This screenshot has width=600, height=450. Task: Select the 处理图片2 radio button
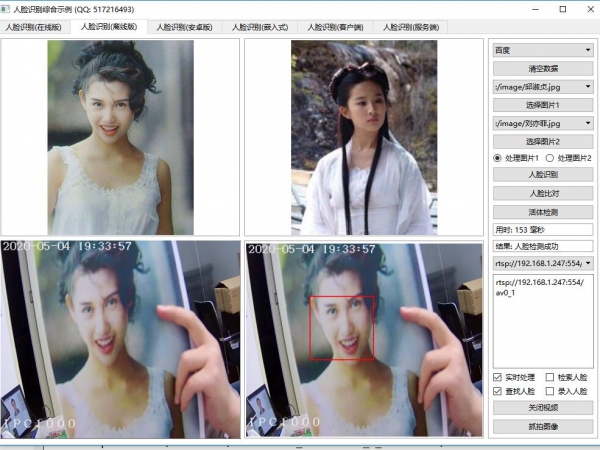point(550,158)
